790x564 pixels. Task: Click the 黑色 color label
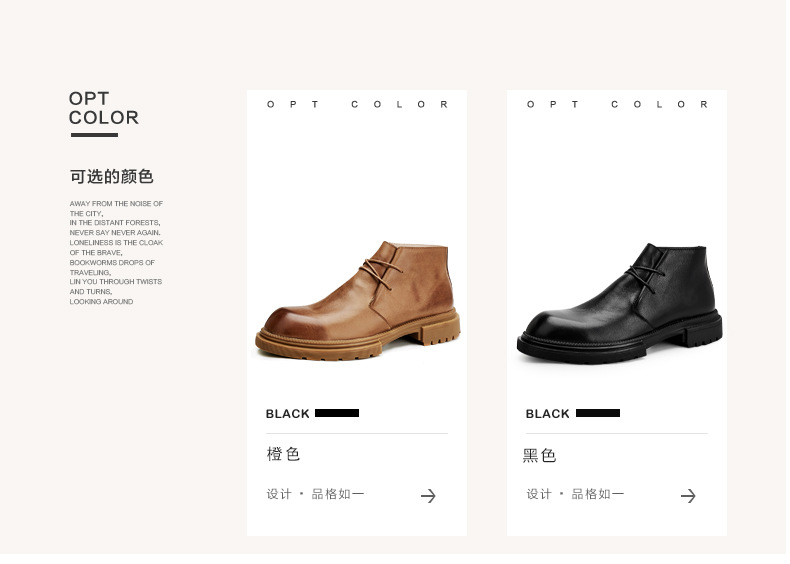[542, 458]
